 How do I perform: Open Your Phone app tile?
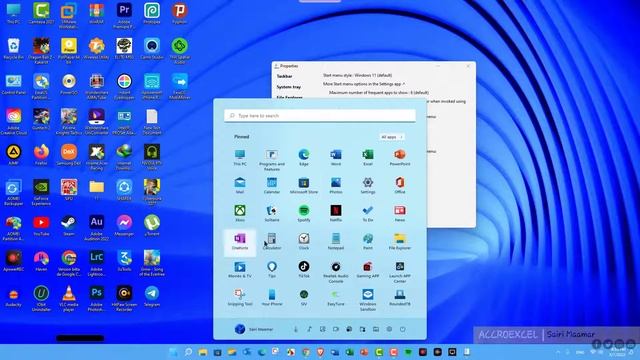(x=272, y=298)
